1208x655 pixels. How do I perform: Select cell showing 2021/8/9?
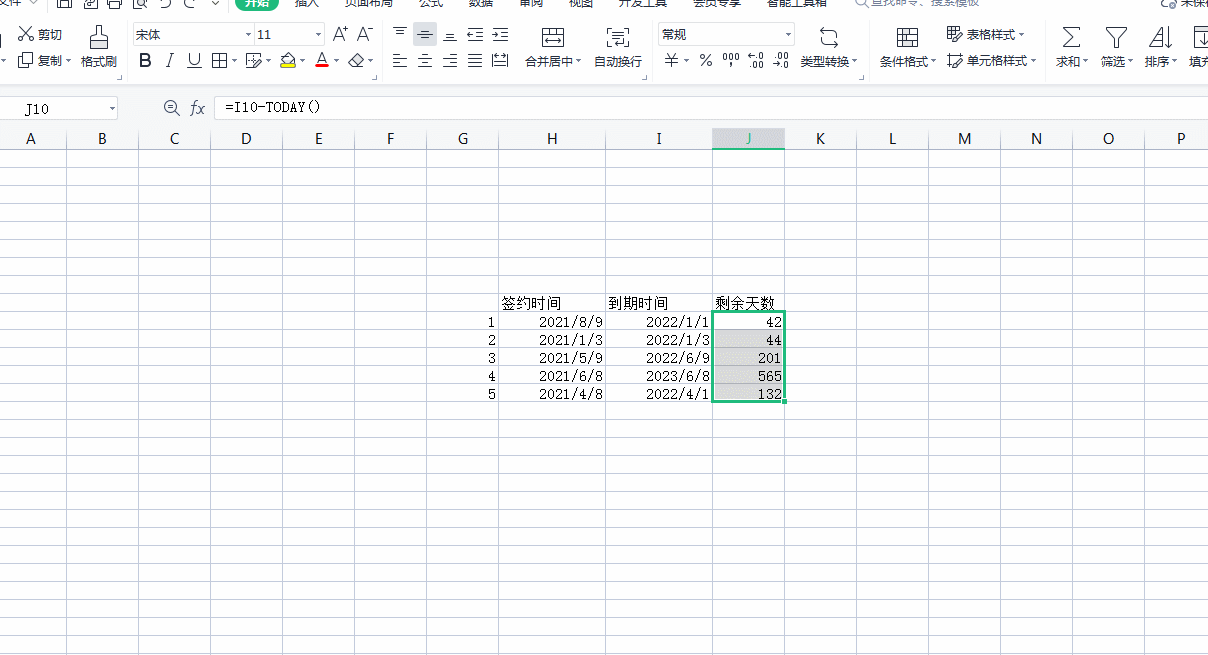coord(552,322)
